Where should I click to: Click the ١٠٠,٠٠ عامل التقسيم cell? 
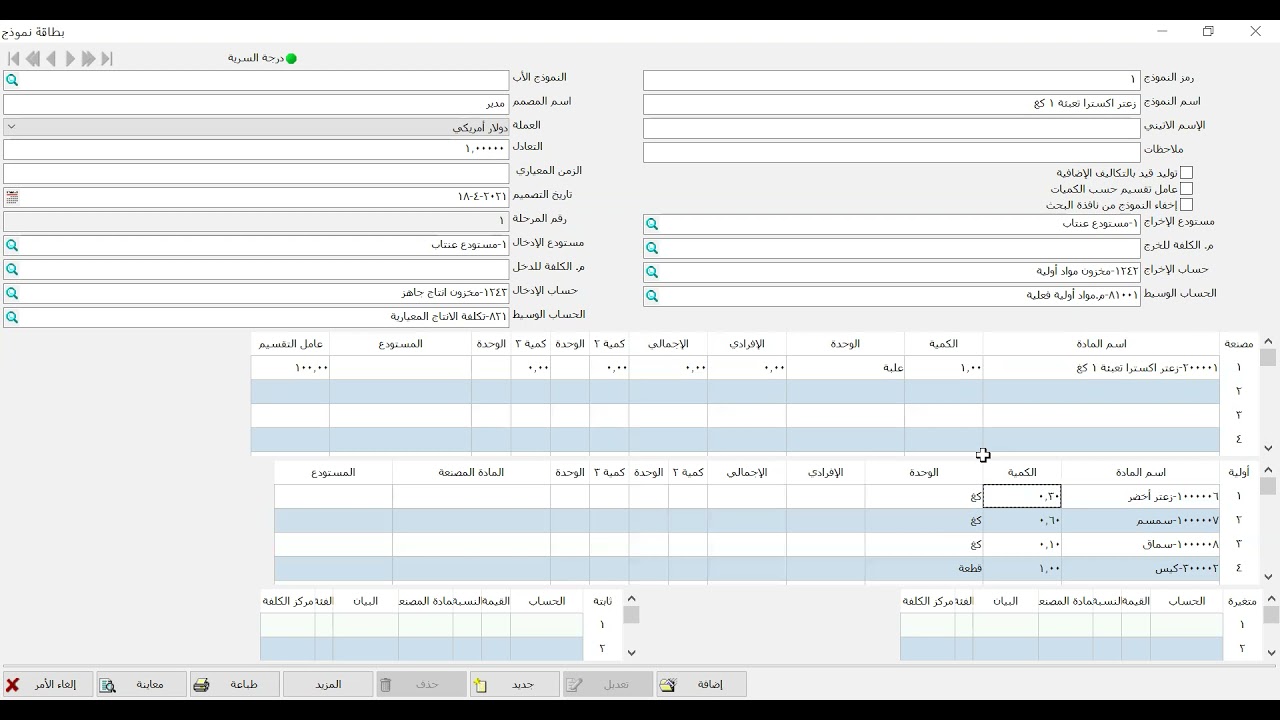290,368
